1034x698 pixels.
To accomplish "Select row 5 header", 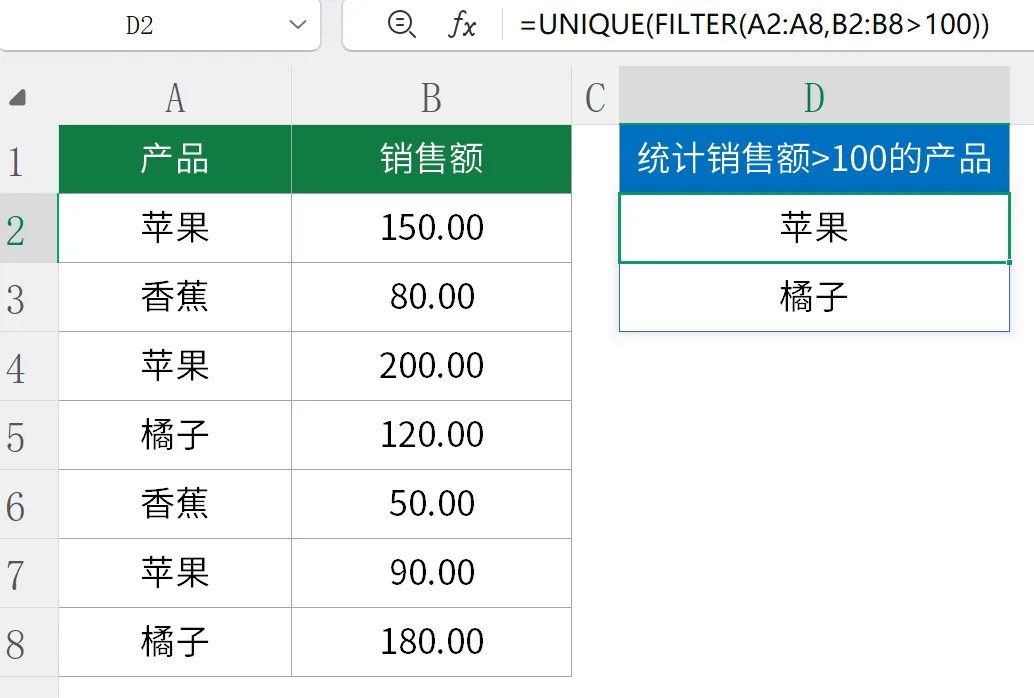I will point(16,437).
